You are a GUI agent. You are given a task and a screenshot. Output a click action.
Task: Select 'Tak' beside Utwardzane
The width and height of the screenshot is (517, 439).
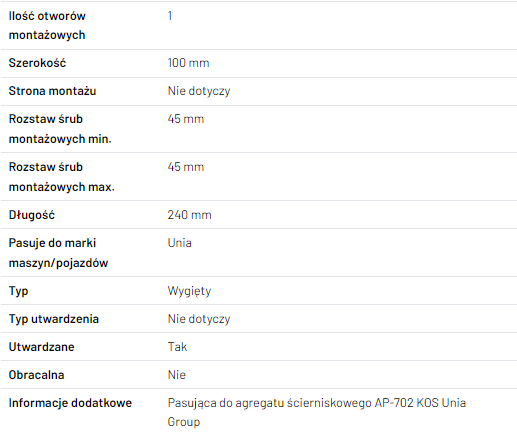tap(177, 347)
